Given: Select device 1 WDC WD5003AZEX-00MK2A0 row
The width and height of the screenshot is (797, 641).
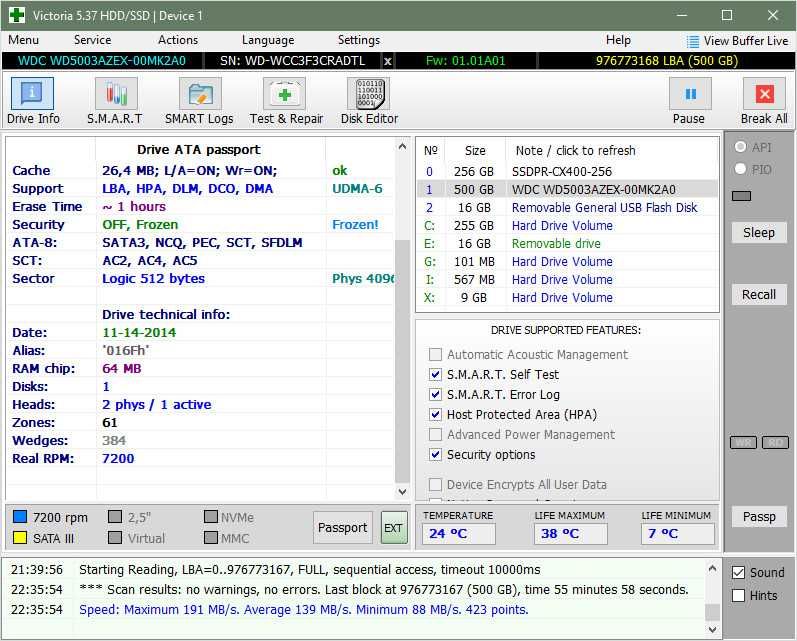Looking at the screenshot, I should (568, 190).
